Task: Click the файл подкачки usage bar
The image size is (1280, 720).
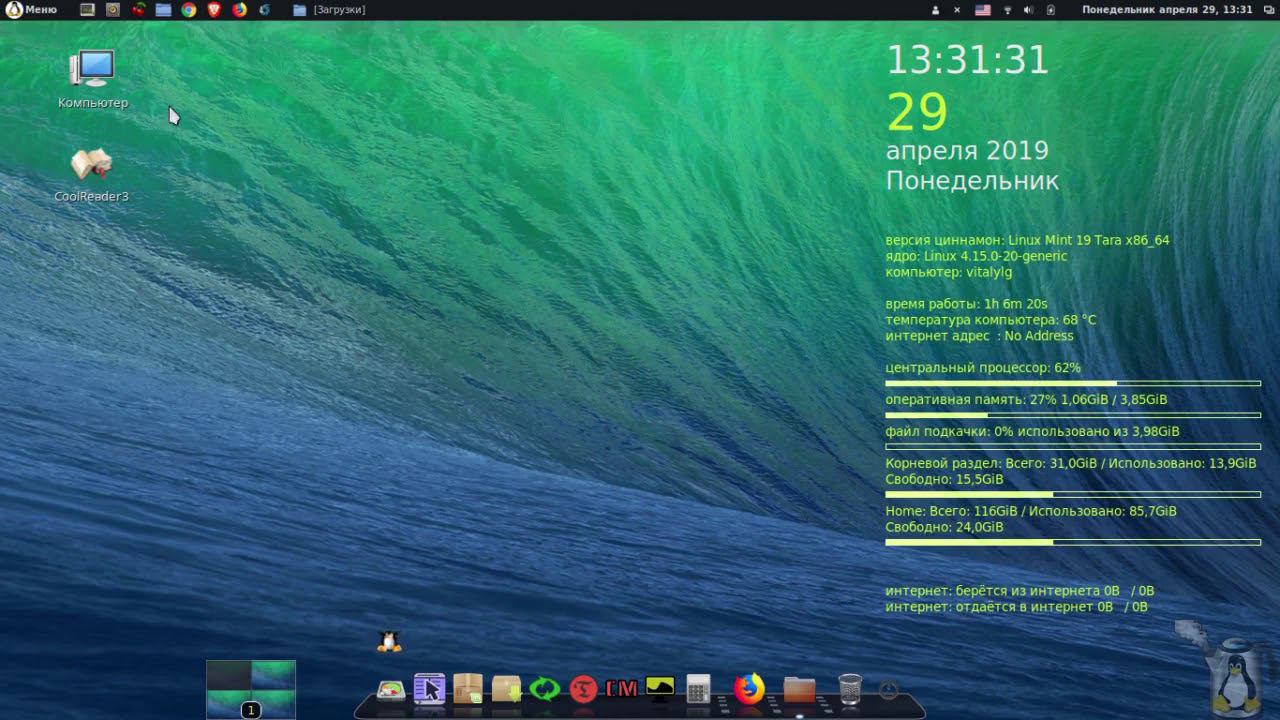Action: (x=1073, y=447)
